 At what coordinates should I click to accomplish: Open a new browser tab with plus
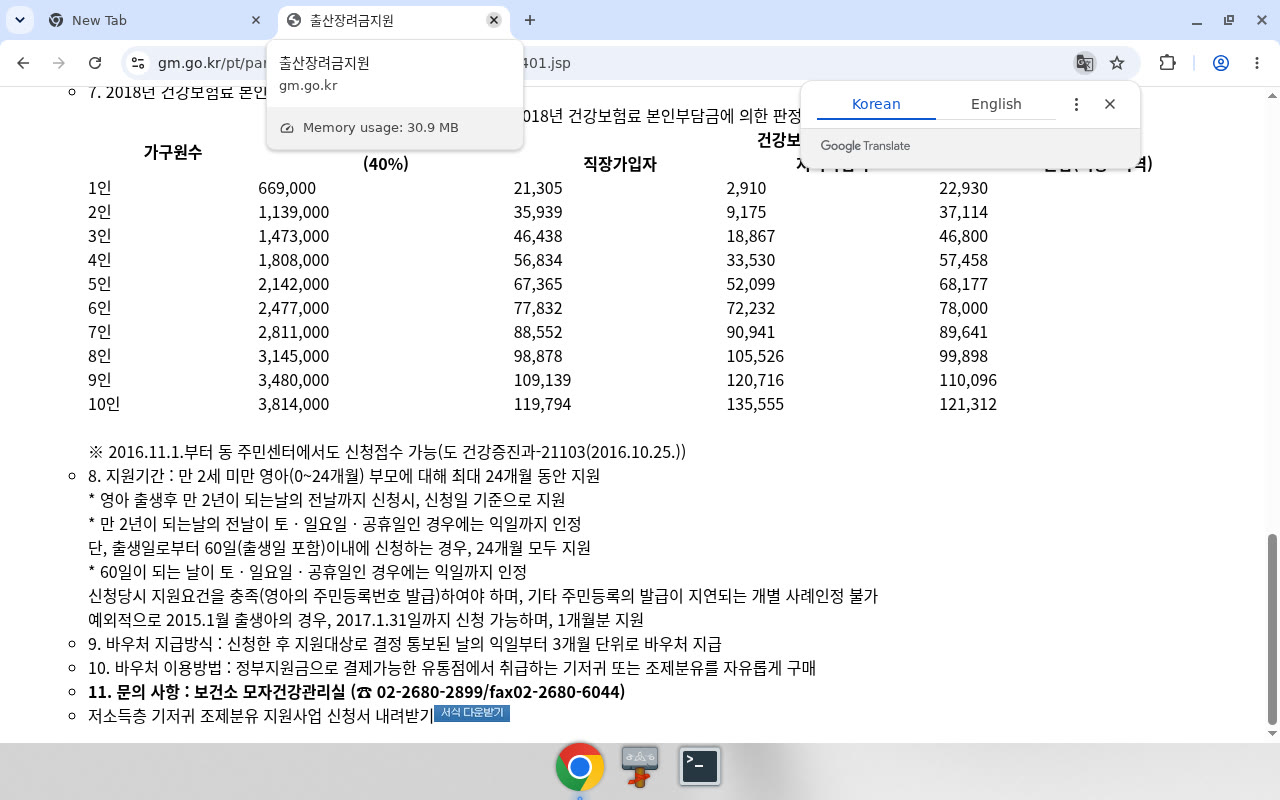pyautogui.click(x=530, y=20)
